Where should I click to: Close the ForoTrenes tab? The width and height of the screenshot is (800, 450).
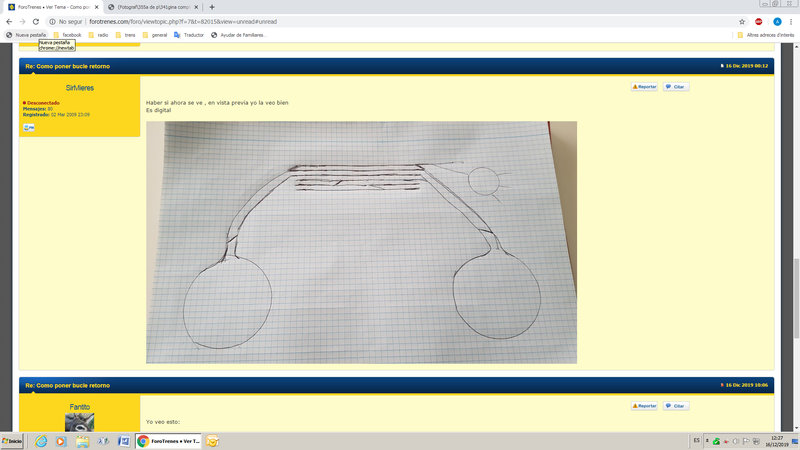(x=96, y=7)
